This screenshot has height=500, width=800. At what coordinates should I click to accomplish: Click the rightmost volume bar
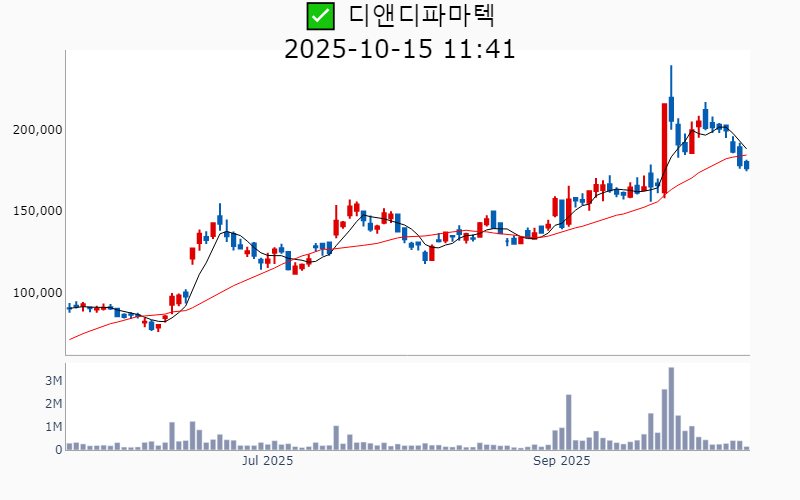pyautogui.click(x=746, y=448)
